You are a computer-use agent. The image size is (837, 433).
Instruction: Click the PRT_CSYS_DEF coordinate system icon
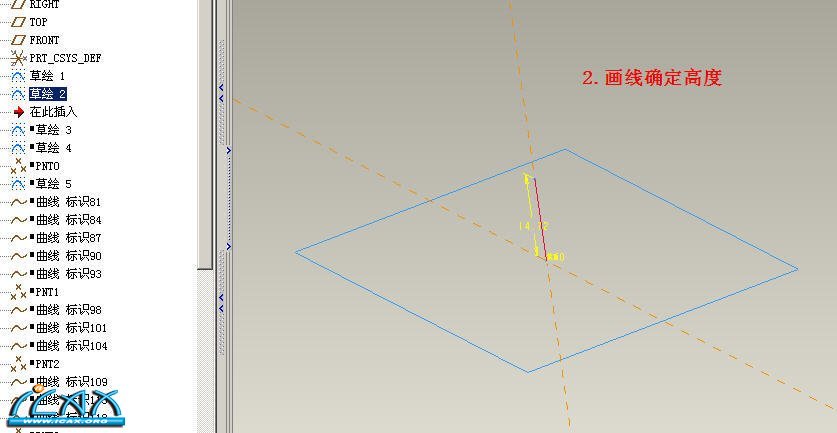coord(19,58)
